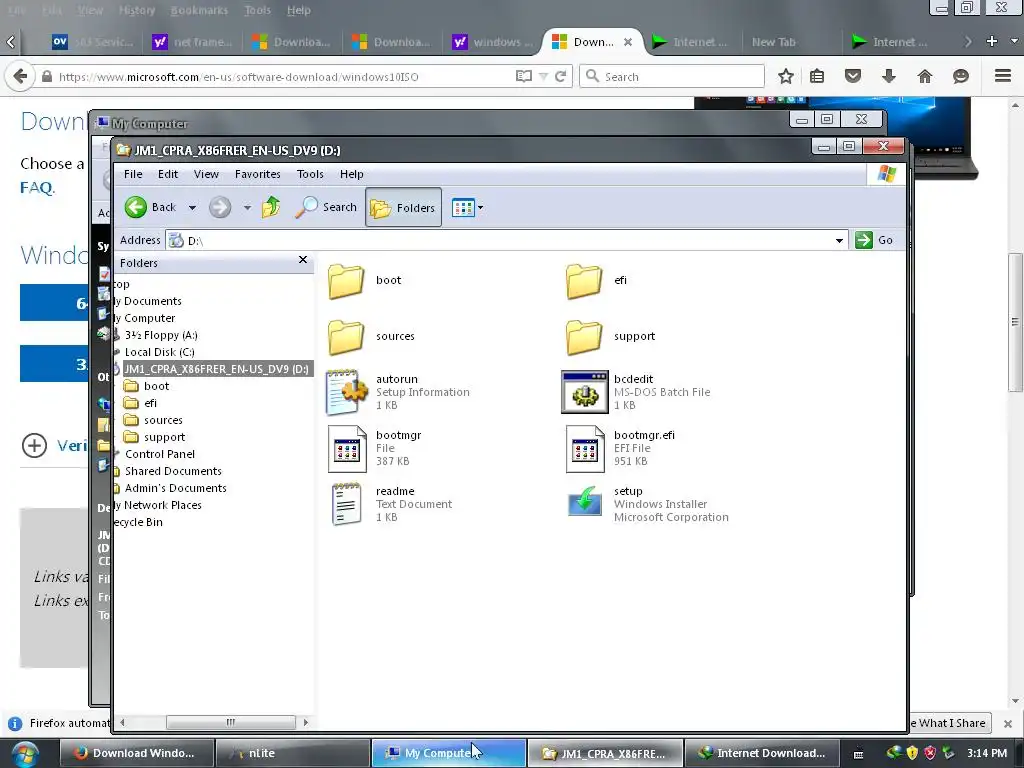Open the Tools menu in Explorer
Screen dimensions: 1024x768
point(310,174)
